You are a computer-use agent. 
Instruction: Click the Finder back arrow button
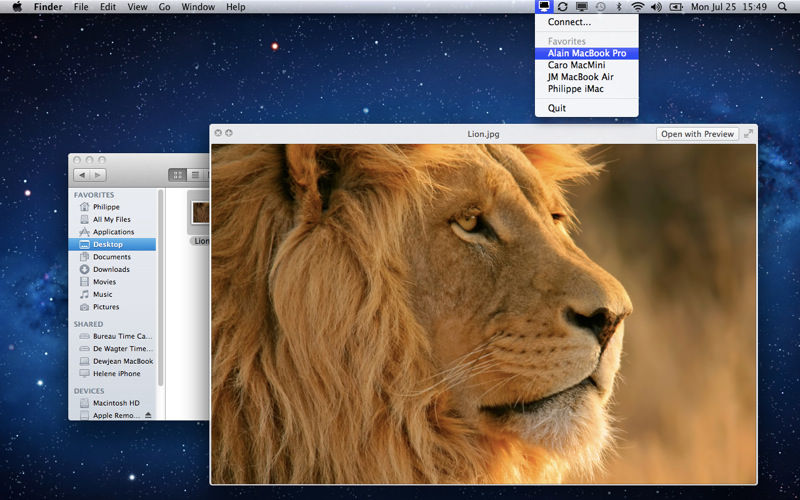coord(82,175)
